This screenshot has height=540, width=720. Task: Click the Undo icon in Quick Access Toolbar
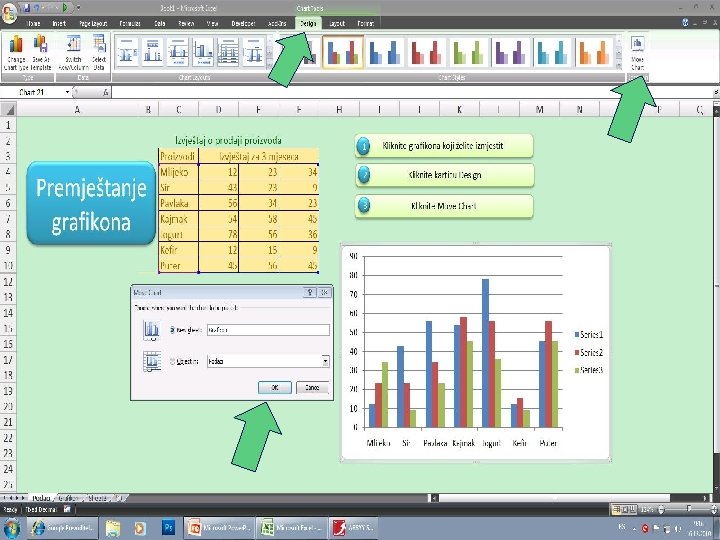click(38, 8)
